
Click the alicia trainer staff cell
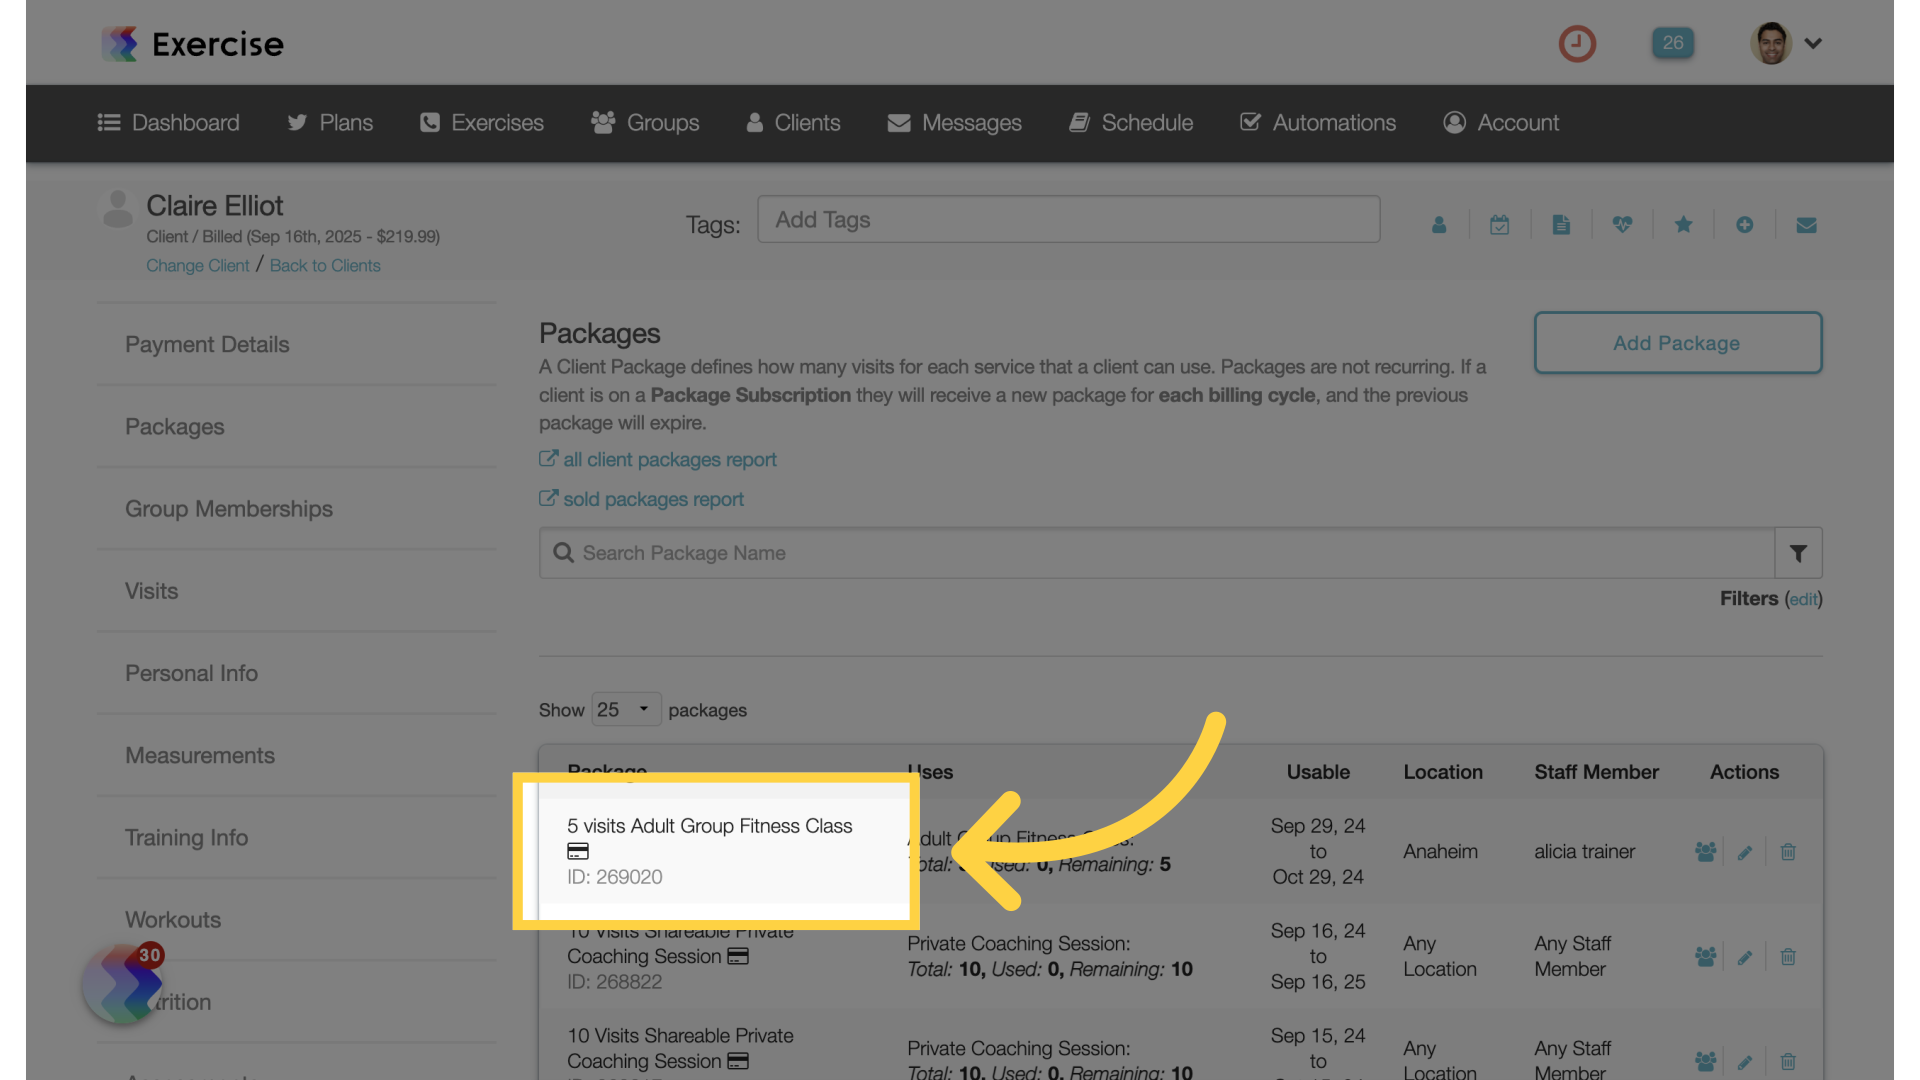tap(1584, 851)
